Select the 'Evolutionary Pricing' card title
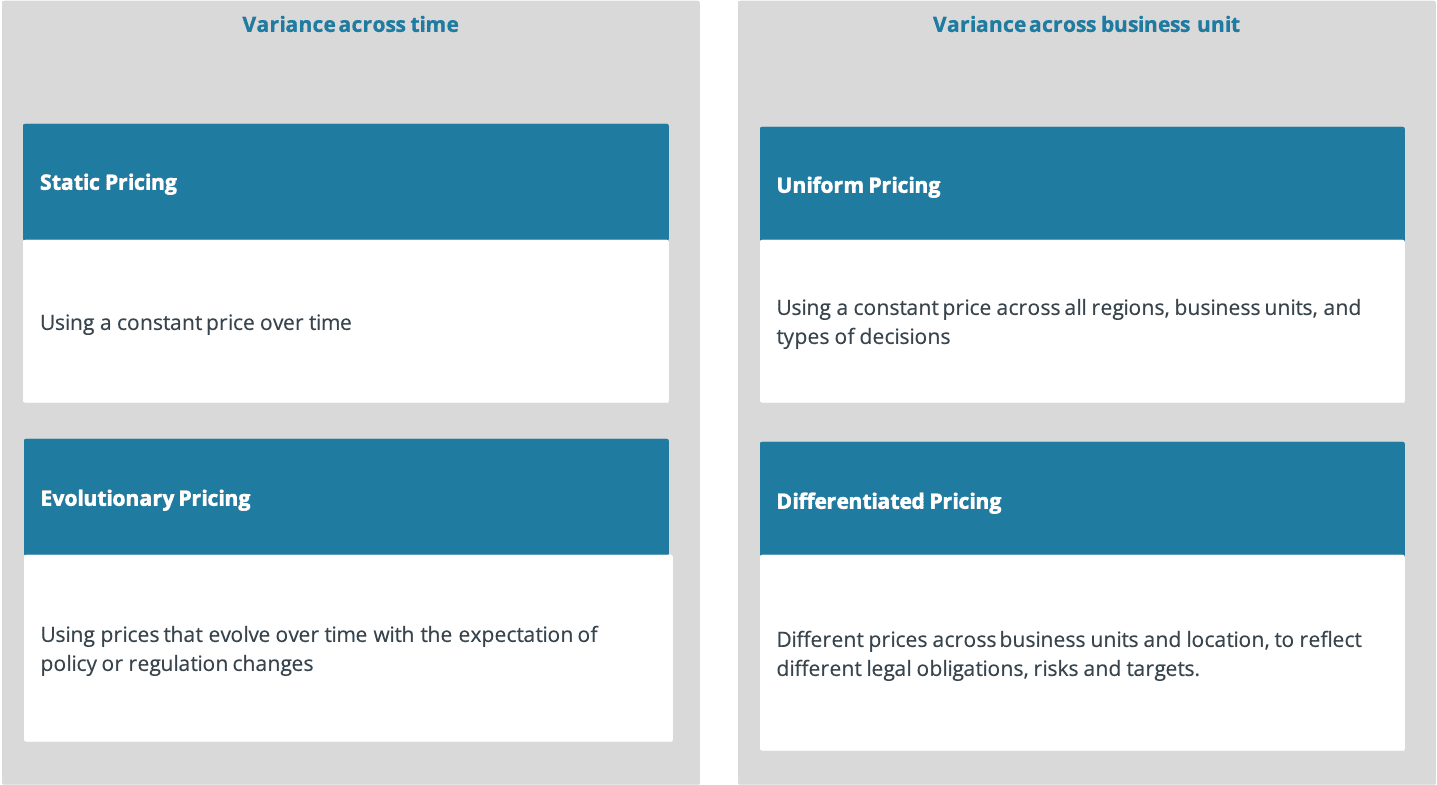Screen dimensions: 1437x785 coord(146,499)
